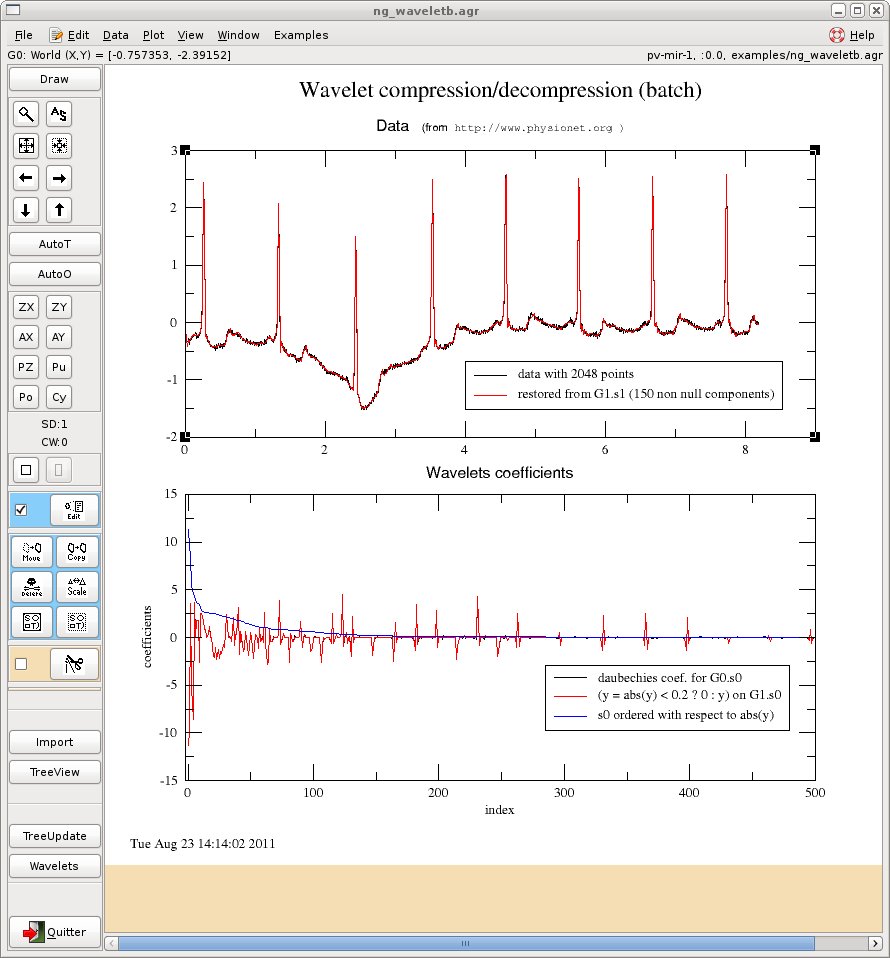Toggle the empty square button below CW:0
The image size is (890, 958).
pyautogui.click(x=25, y=469)
